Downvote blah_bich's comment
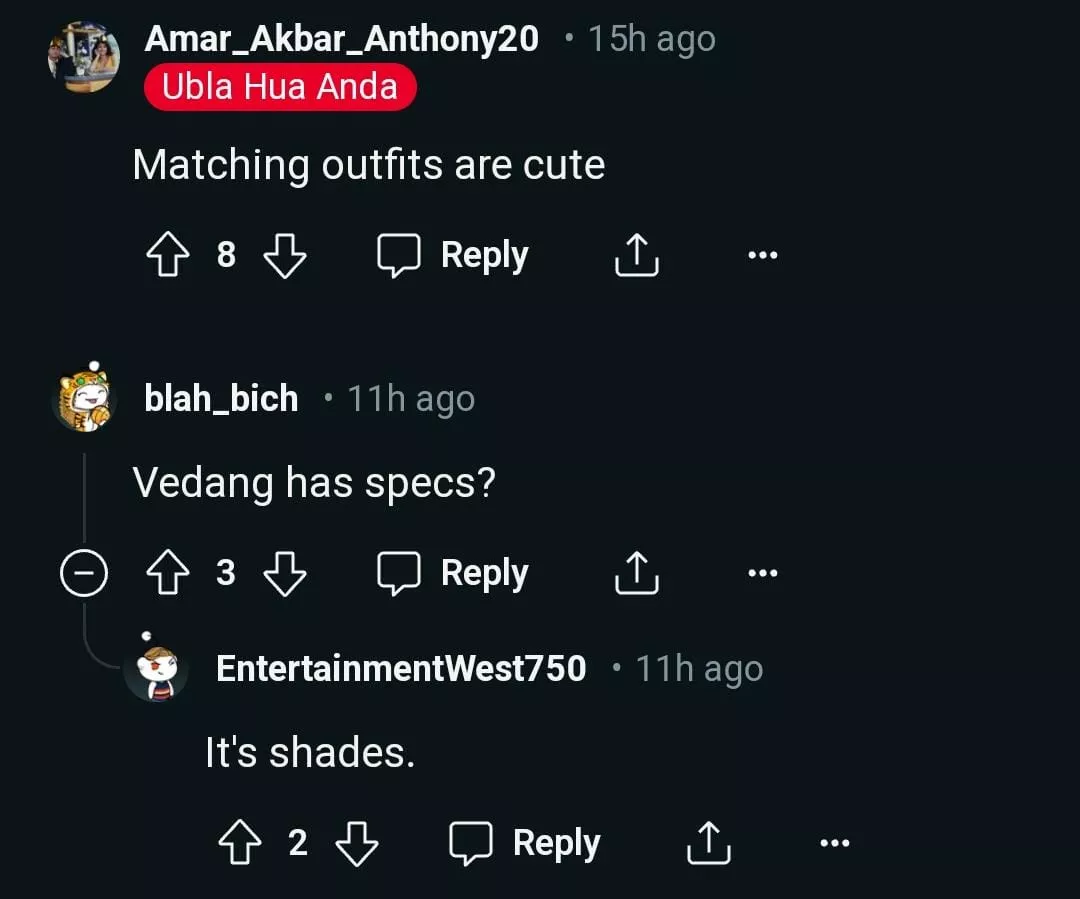The width and height of the screenshot is (1080, 899). [284, 574]
